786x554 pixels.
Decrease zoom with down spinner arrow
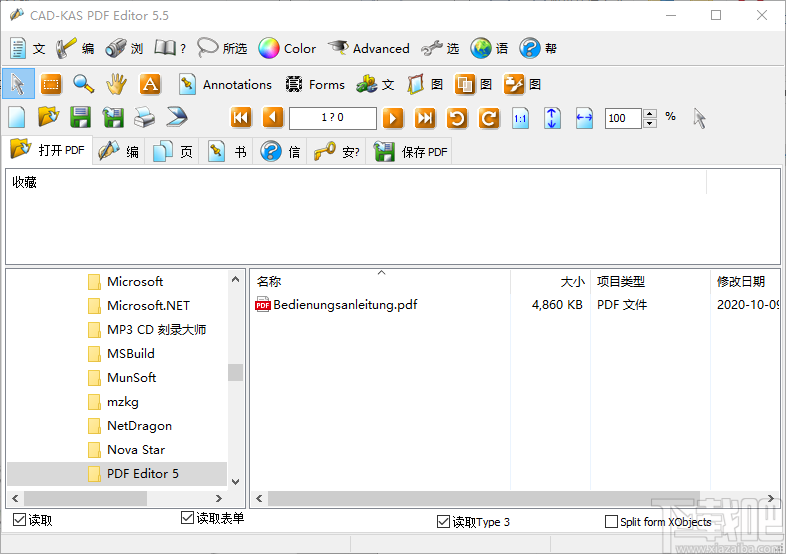[x=650, y=123]
